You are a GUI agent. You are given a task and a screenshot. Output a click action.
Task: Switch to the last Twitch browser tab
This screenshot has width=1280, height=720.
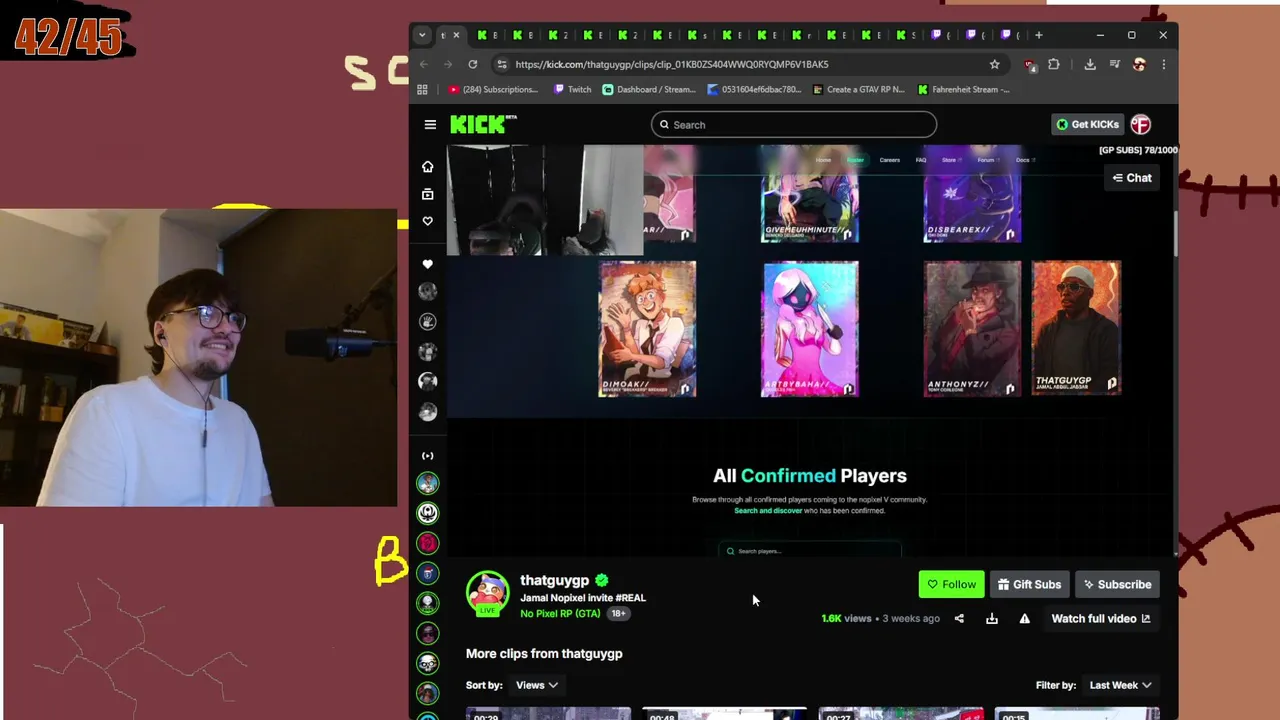1010,35
